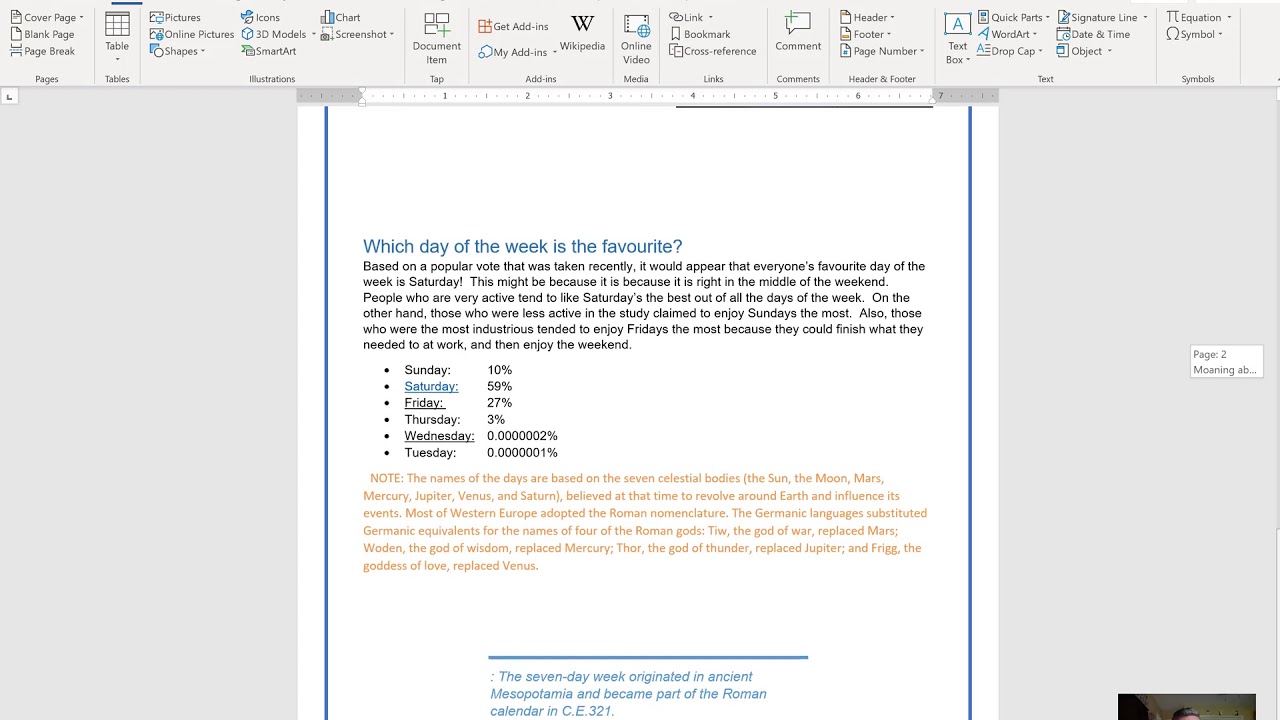Insert a Bookmark

click(x=700, y=34)
